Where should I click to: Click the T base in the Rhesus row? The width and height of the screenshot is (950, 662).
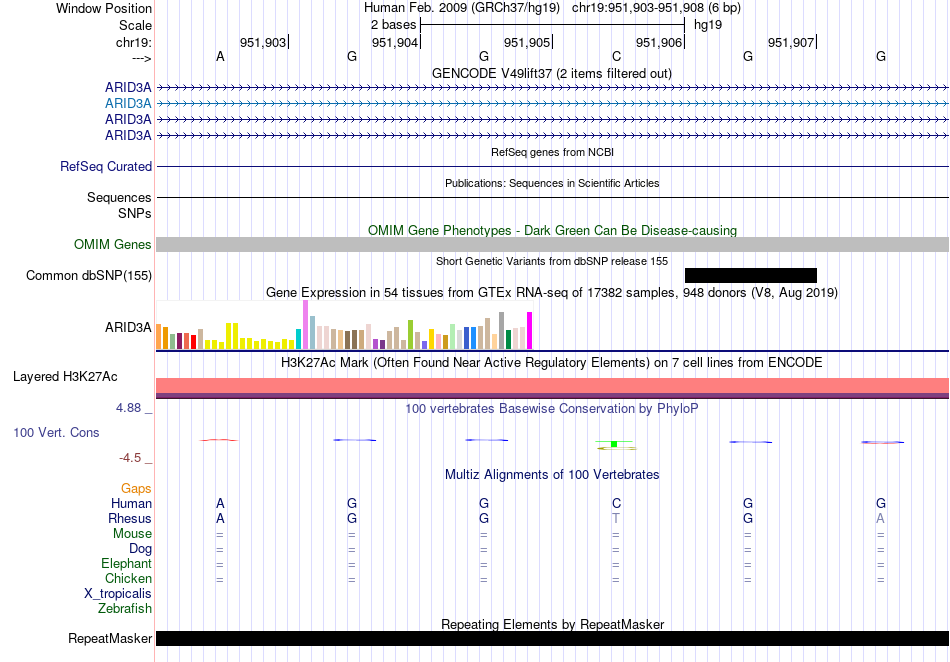(x=616, y=519)
